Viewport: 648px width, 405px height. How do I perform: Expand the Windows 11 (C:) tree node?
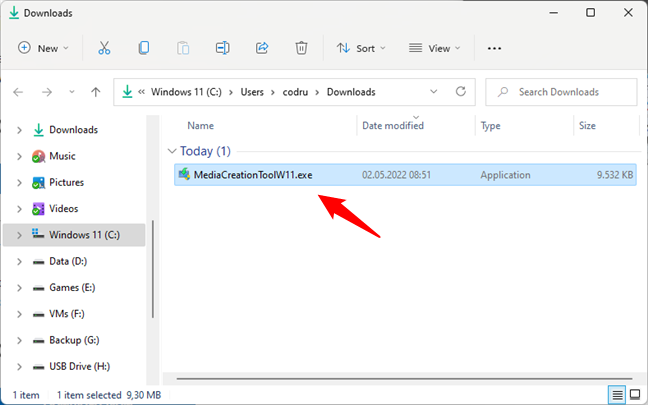19,235
